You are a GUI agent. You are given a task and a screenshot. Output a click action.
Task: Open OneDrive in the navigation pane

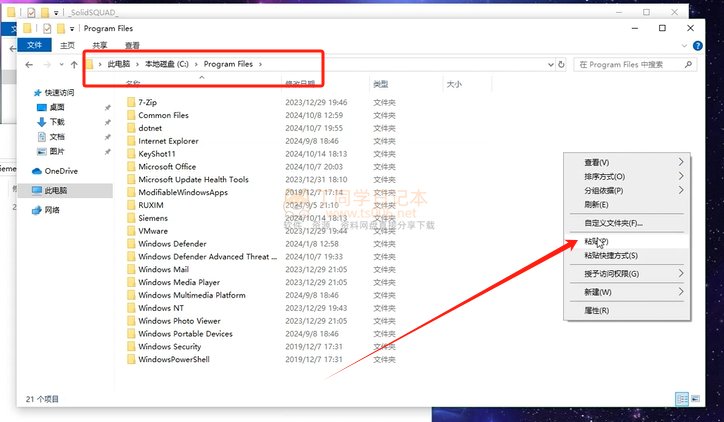tap(61, 171)
